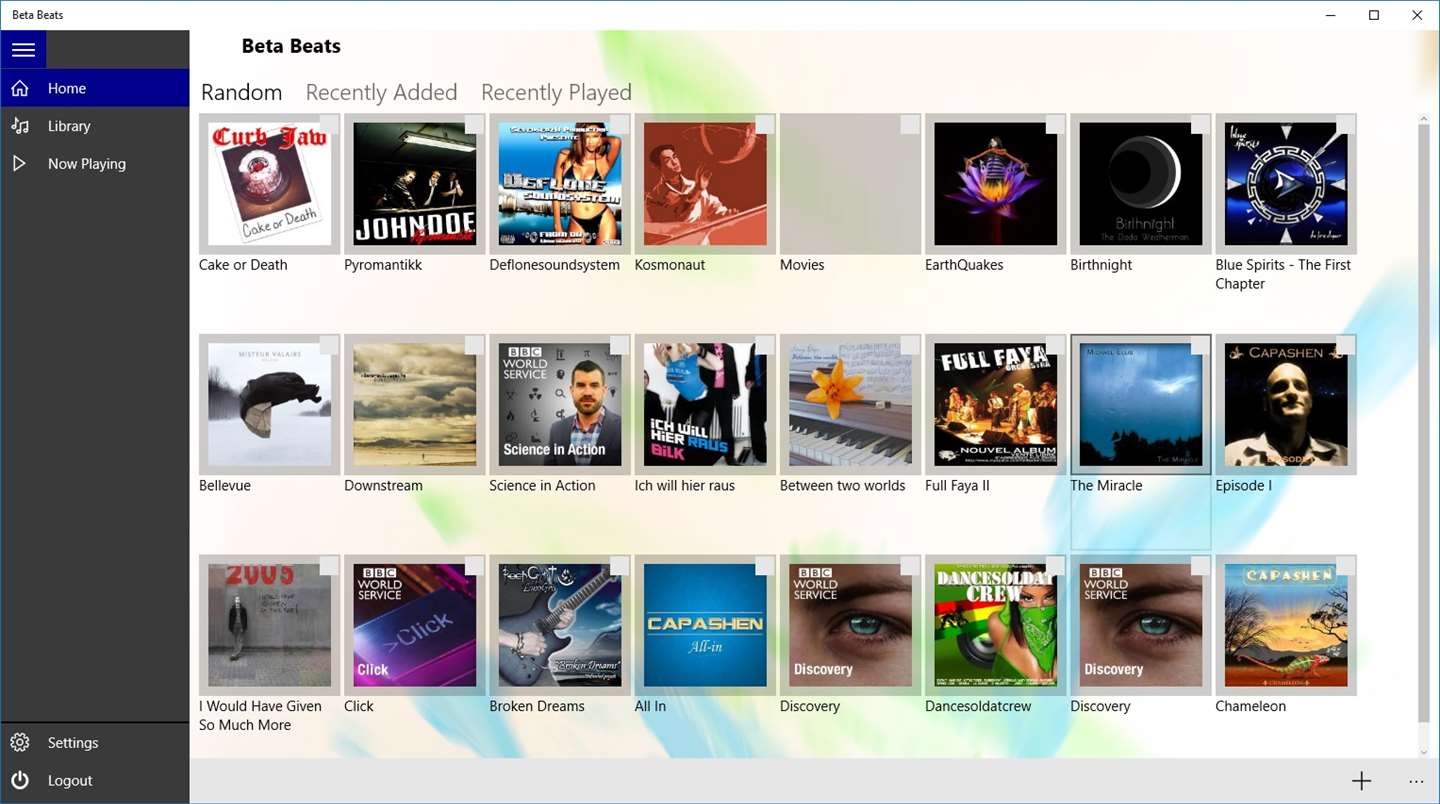Open the Science in Action cover
The image size is (1440, 804).
pos(560,405)
